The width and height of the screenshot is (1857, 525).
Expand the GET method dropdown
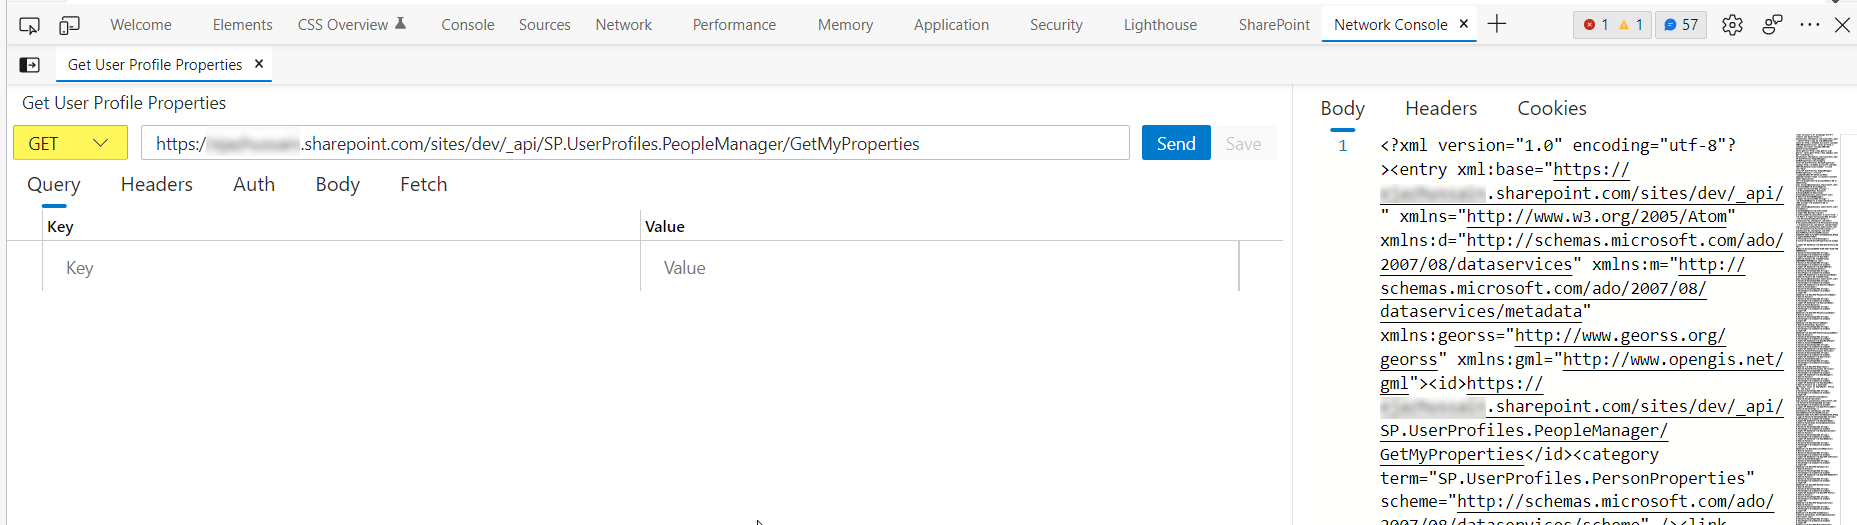tap(70, 143)
